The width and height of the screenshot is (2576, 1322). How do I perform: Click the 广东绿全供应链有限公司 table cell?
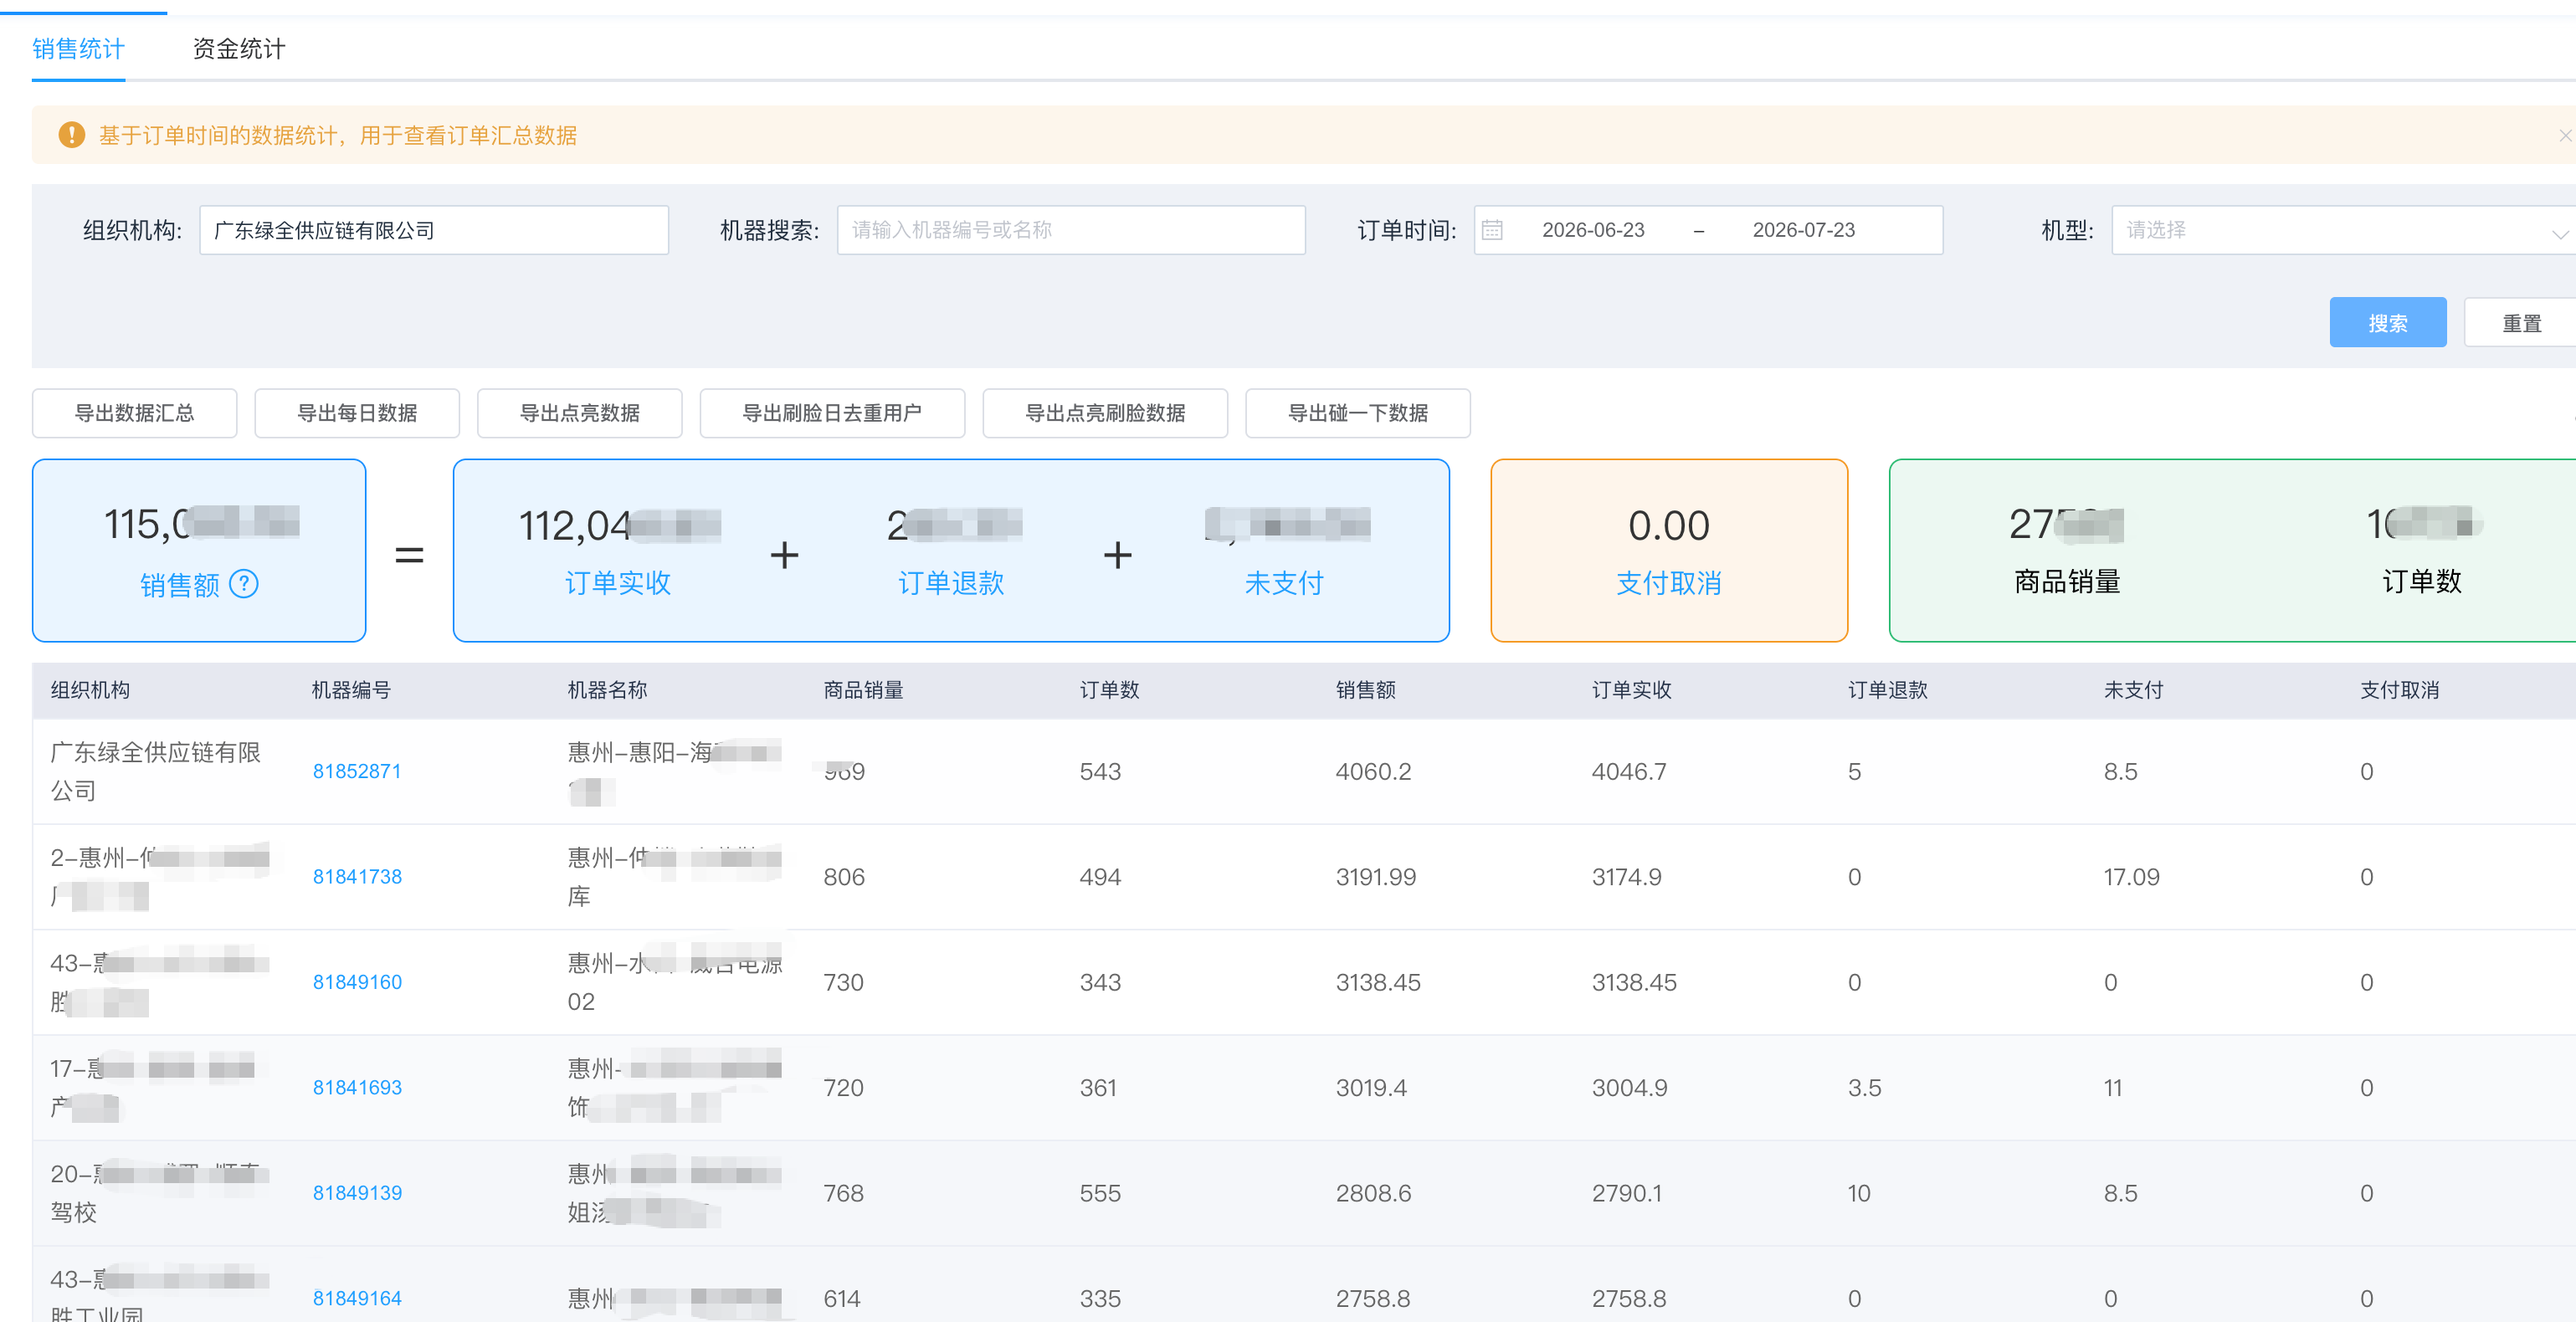click(x=155, y=771)
